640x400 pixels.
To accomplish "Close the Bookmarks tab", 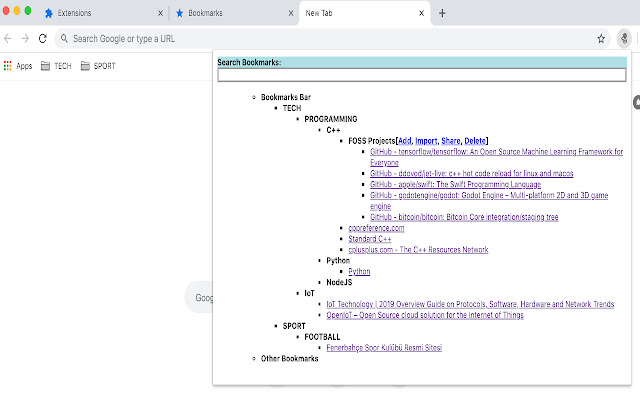I will [x=291, y=13].
